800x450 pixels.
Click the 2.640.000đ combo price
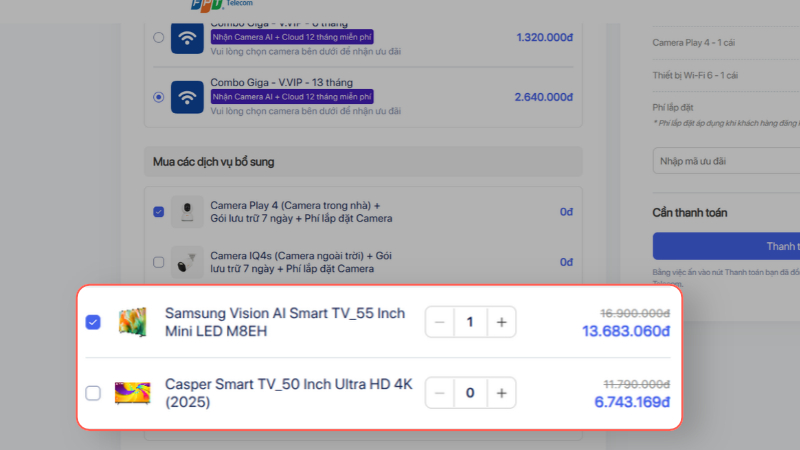(543, 97)
